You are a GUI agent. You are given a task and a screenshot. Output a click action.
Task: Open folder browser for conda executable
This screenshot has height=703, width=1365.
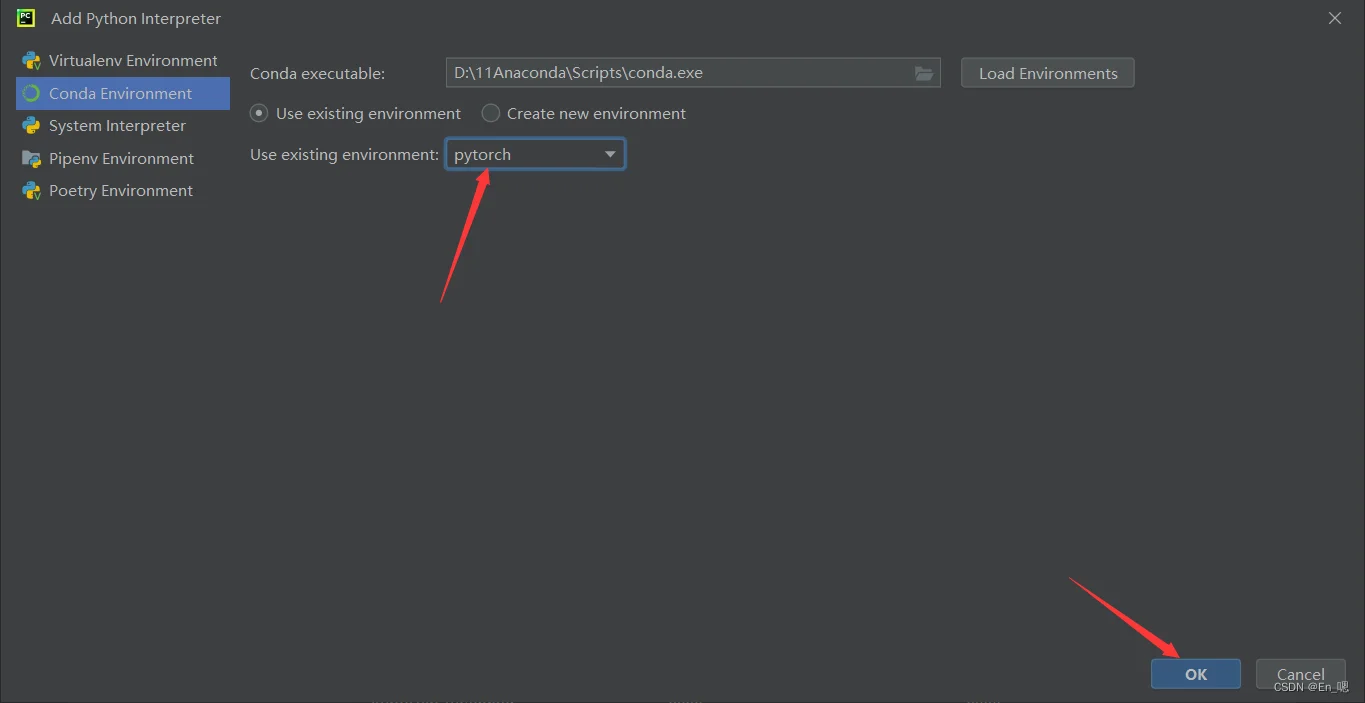[924, 72]
